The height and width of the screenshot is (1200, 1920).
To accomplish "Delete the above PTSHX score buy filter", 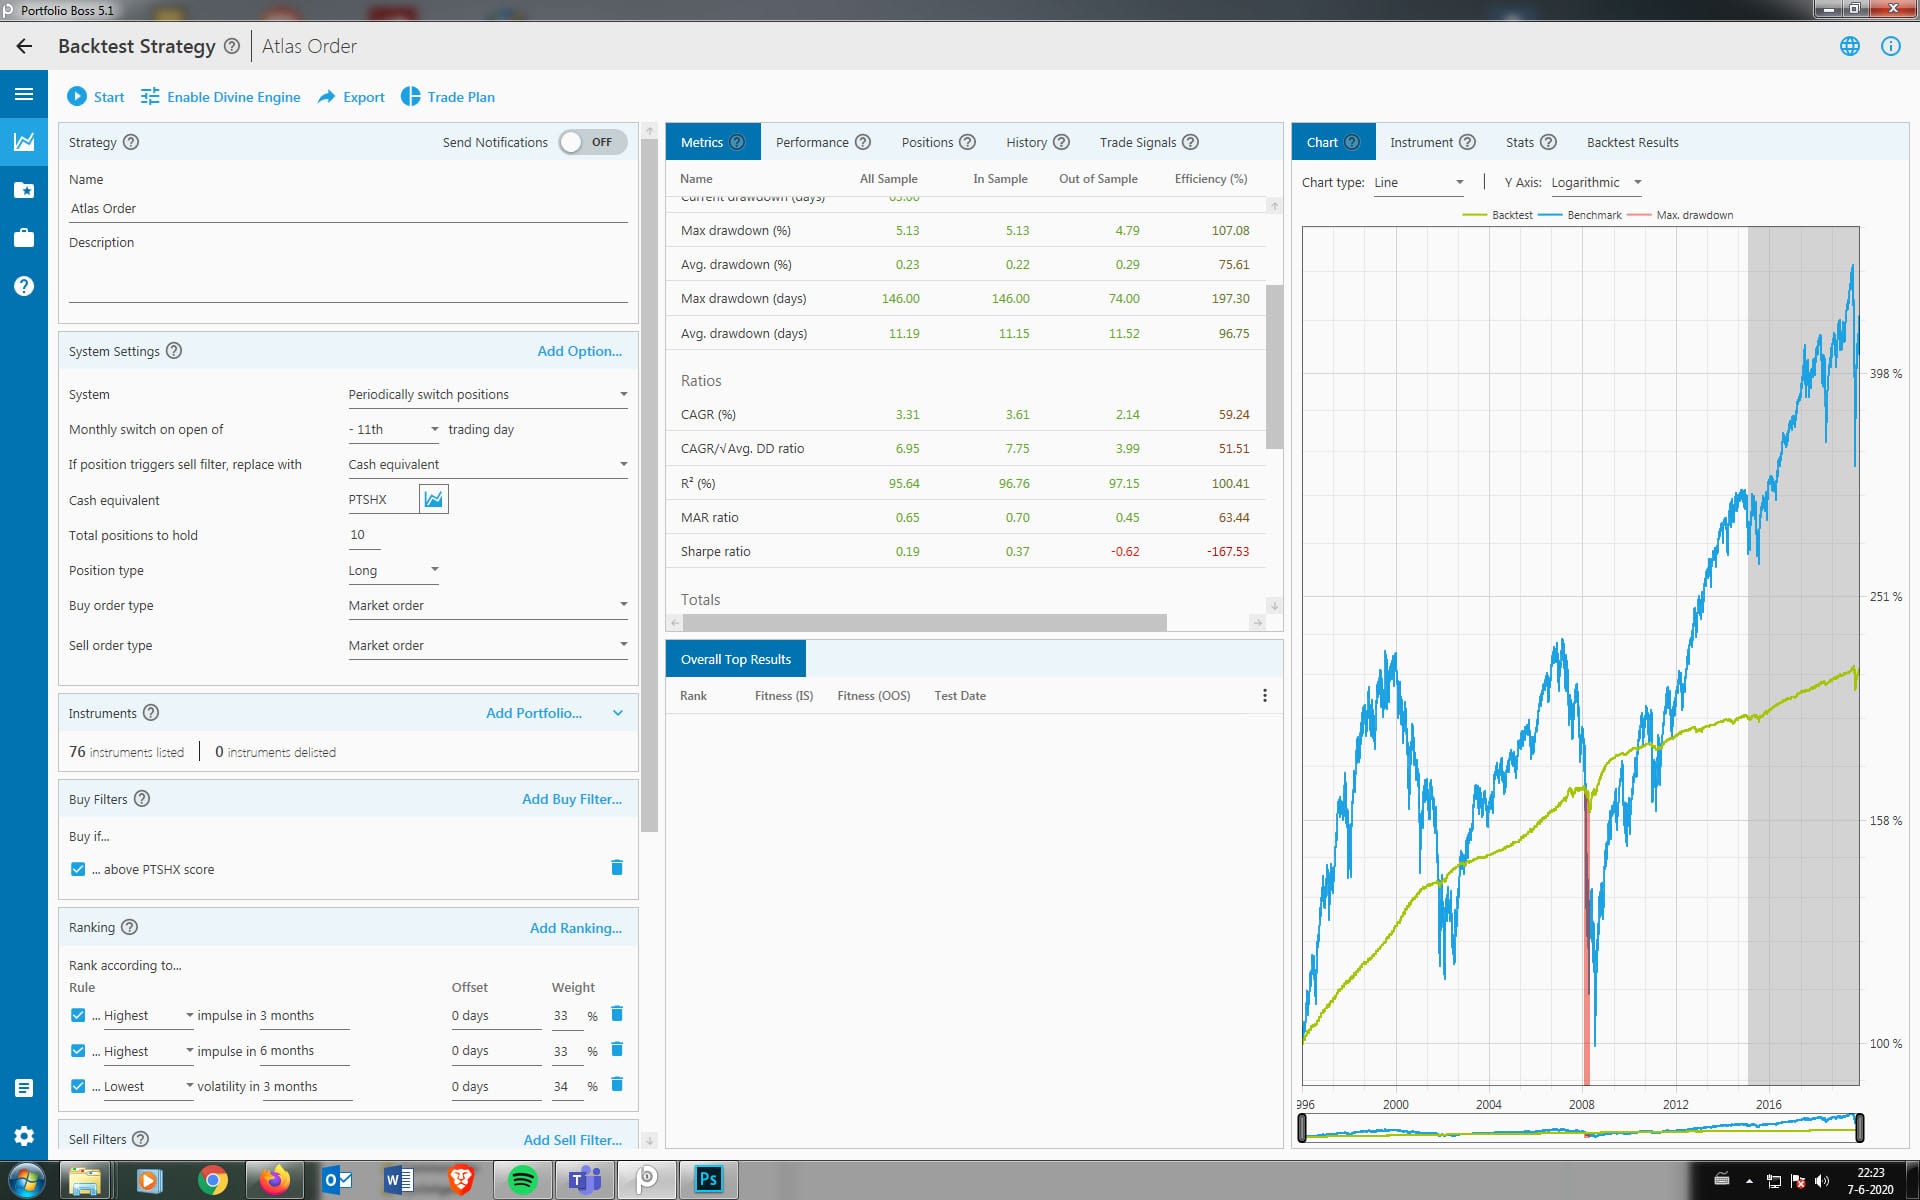I will tap(617, 868).
